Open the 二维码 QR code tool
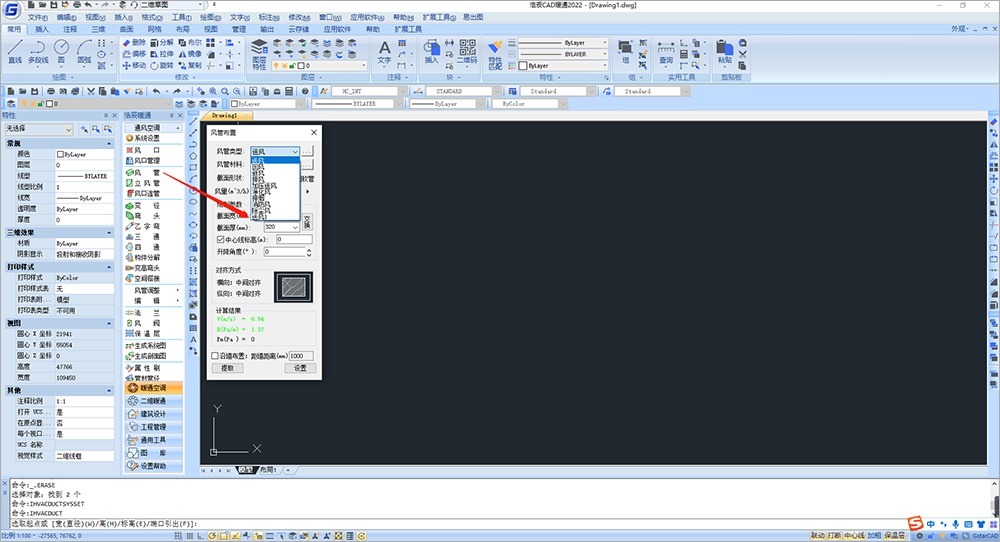1000x542 pixels. (x=467, y=51)
